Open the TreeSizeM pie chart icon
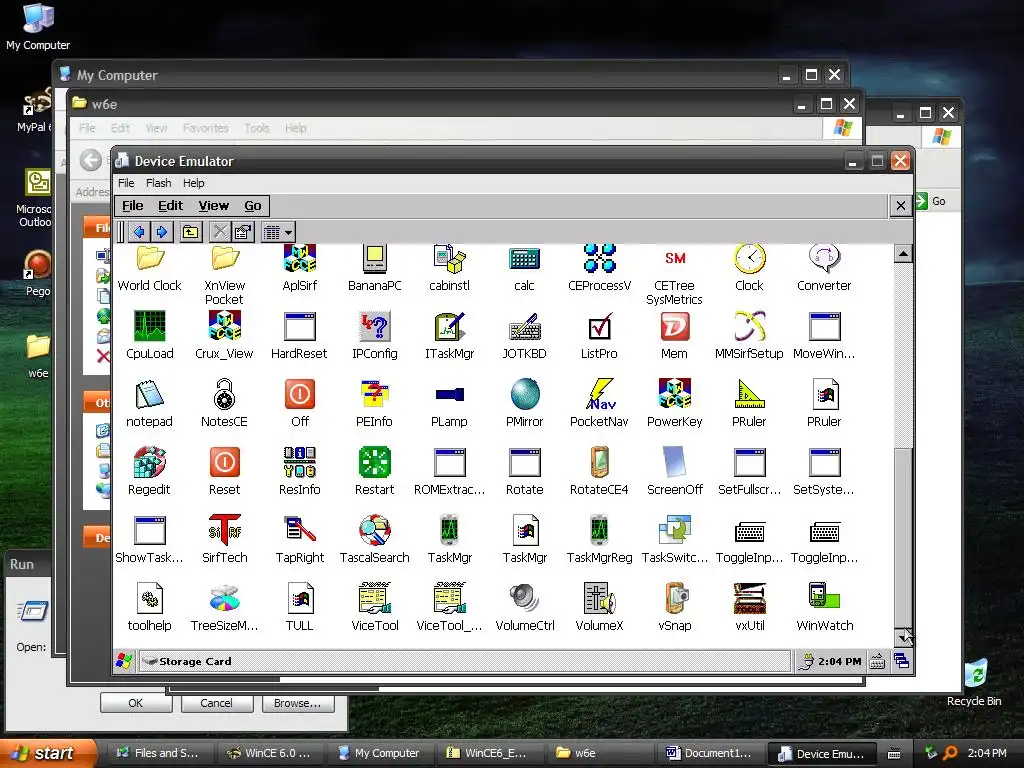This screenshot has height=768, width=1024. click(224, 598)
